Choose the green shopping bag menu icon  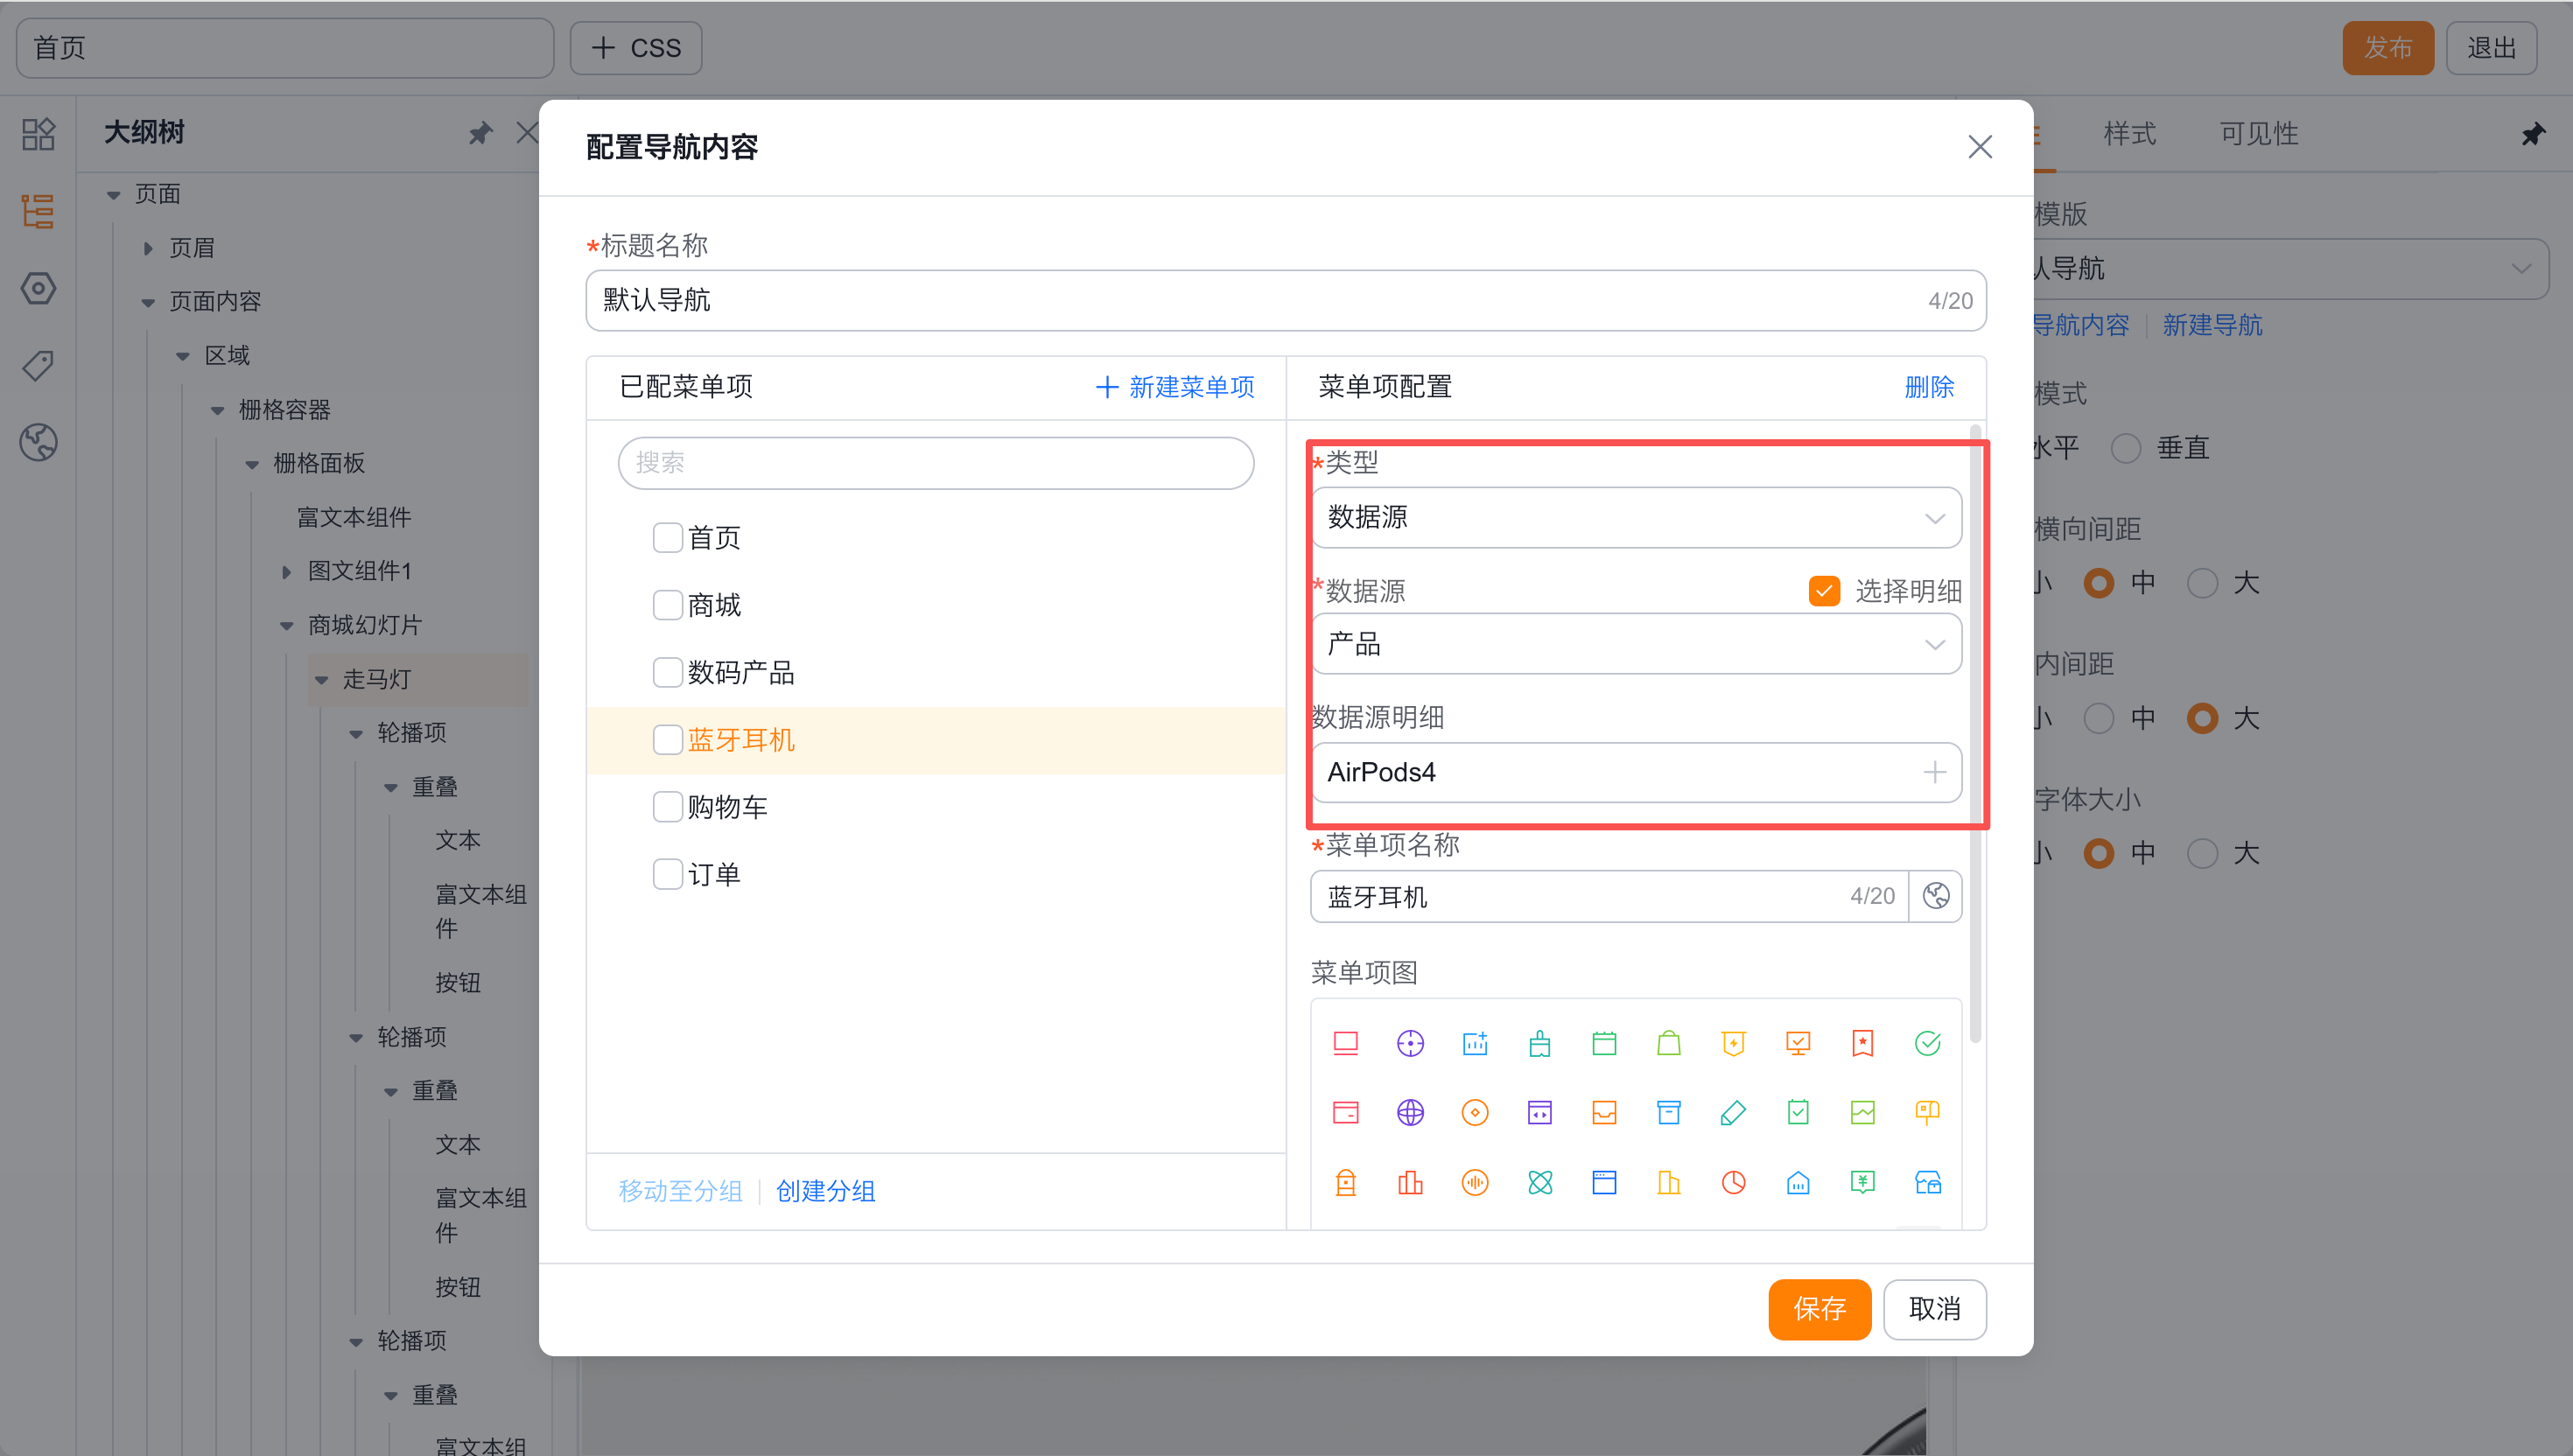(1668, 1043)
